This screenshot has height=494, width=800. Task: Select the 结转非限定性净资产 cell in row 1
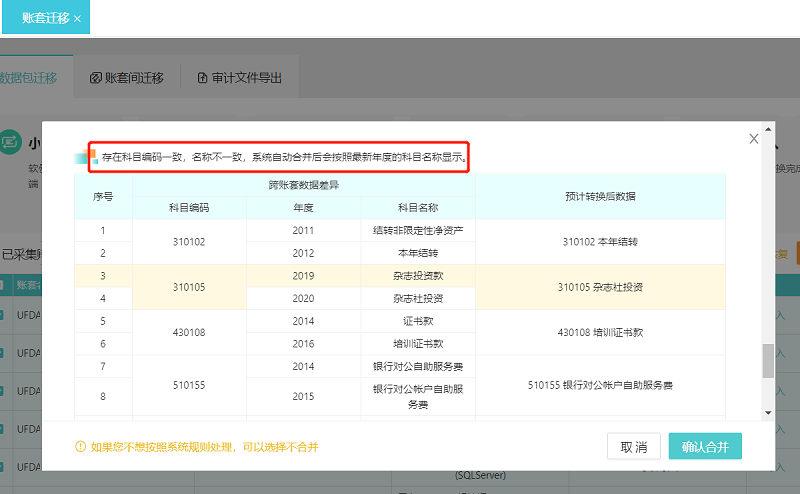pos(418,230)
